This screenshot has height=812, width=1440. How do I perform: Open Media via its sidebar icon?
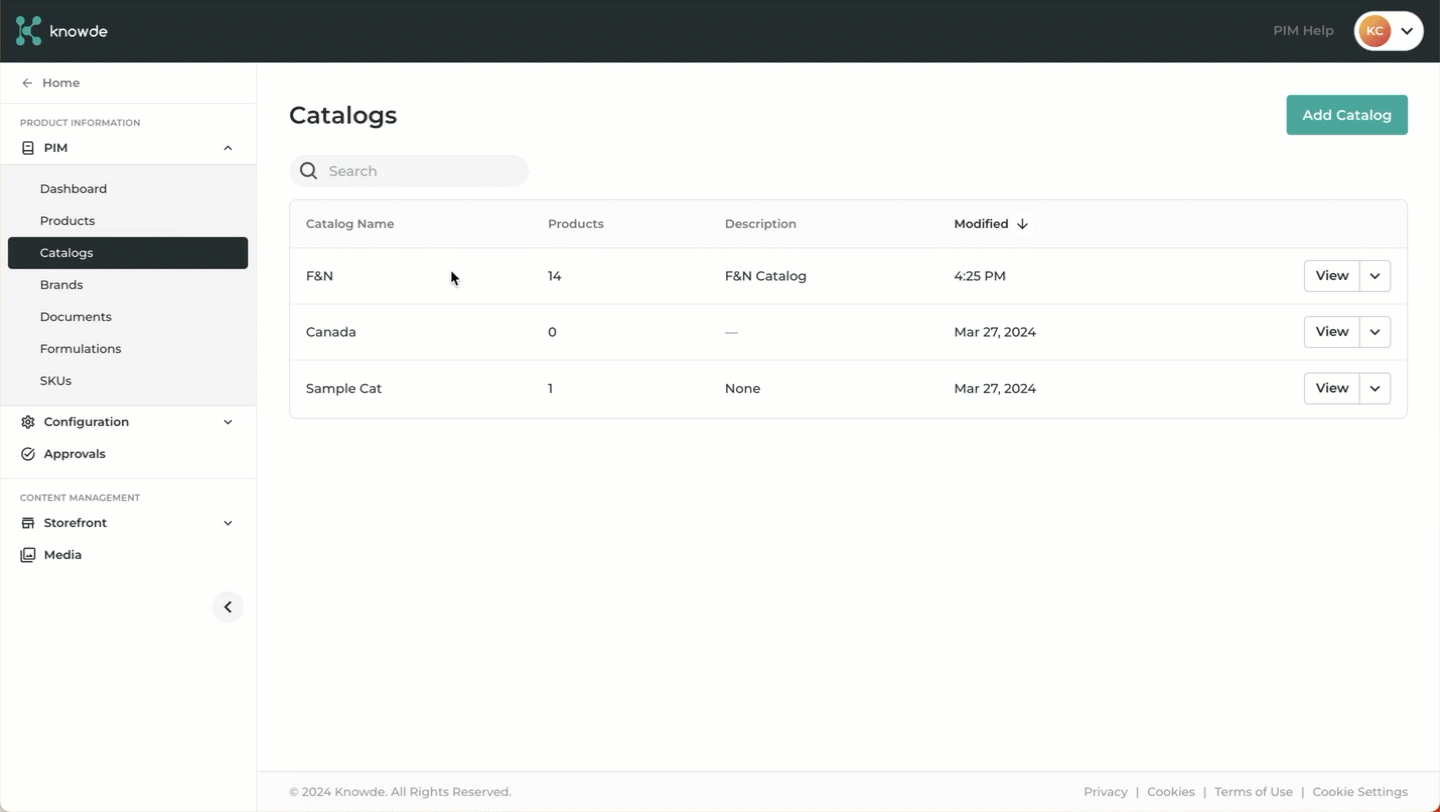(27, 554)
